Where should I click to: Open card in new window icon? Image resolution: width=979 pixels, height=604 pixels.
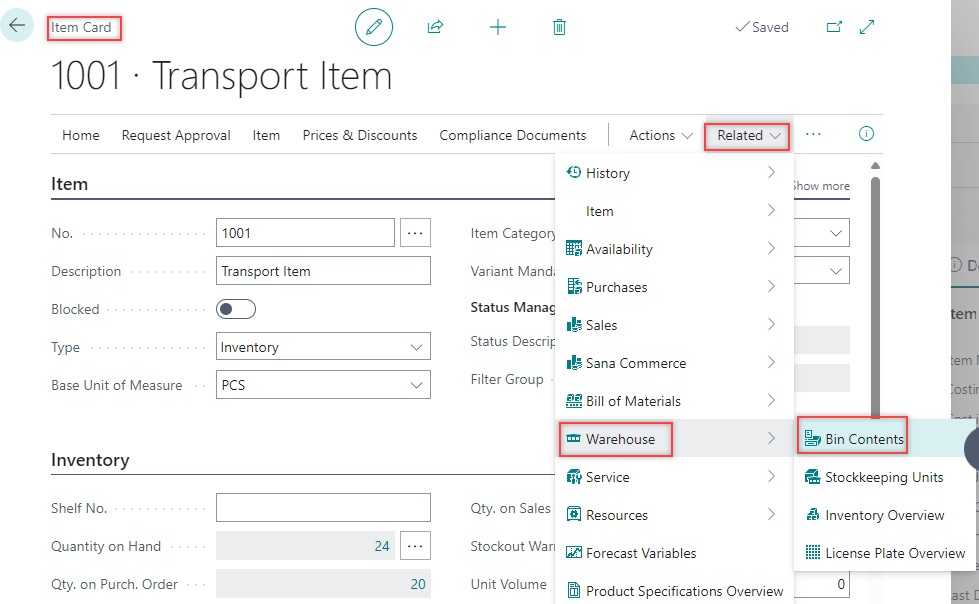834,27
